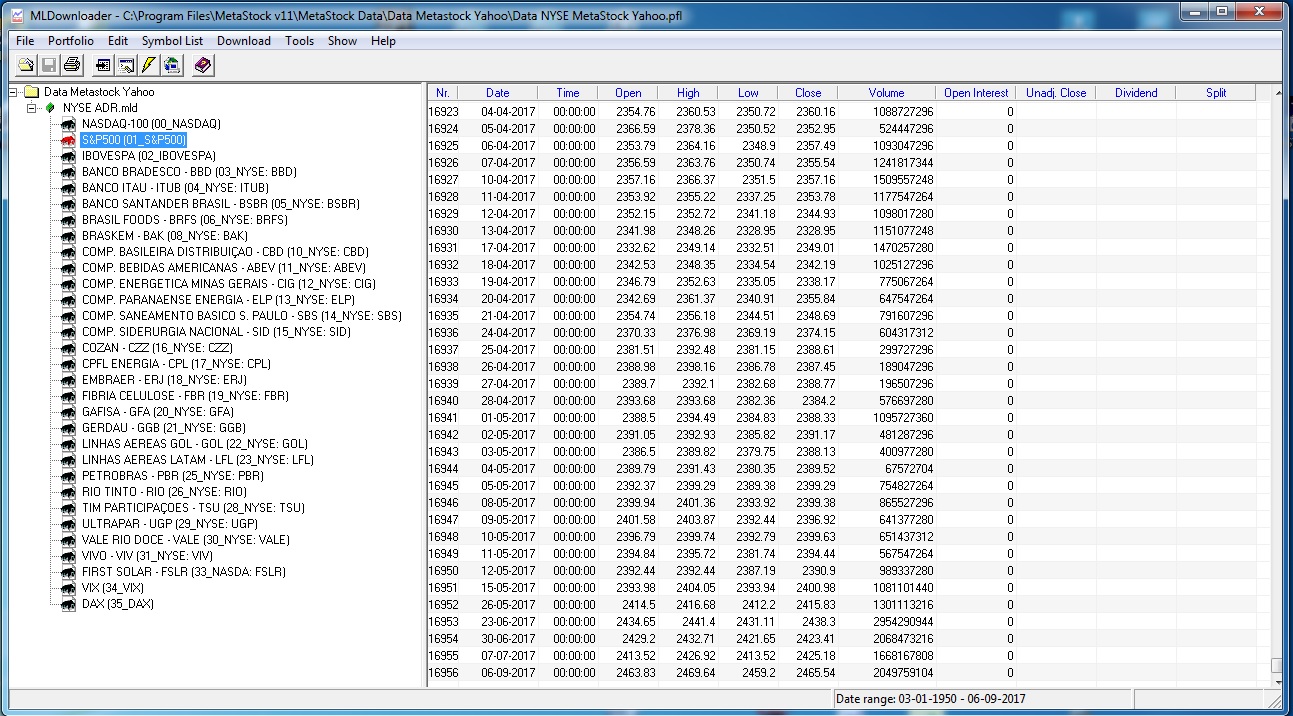1293x716 pixels.
Task: Open the Download menu
Action: (244, 41)
